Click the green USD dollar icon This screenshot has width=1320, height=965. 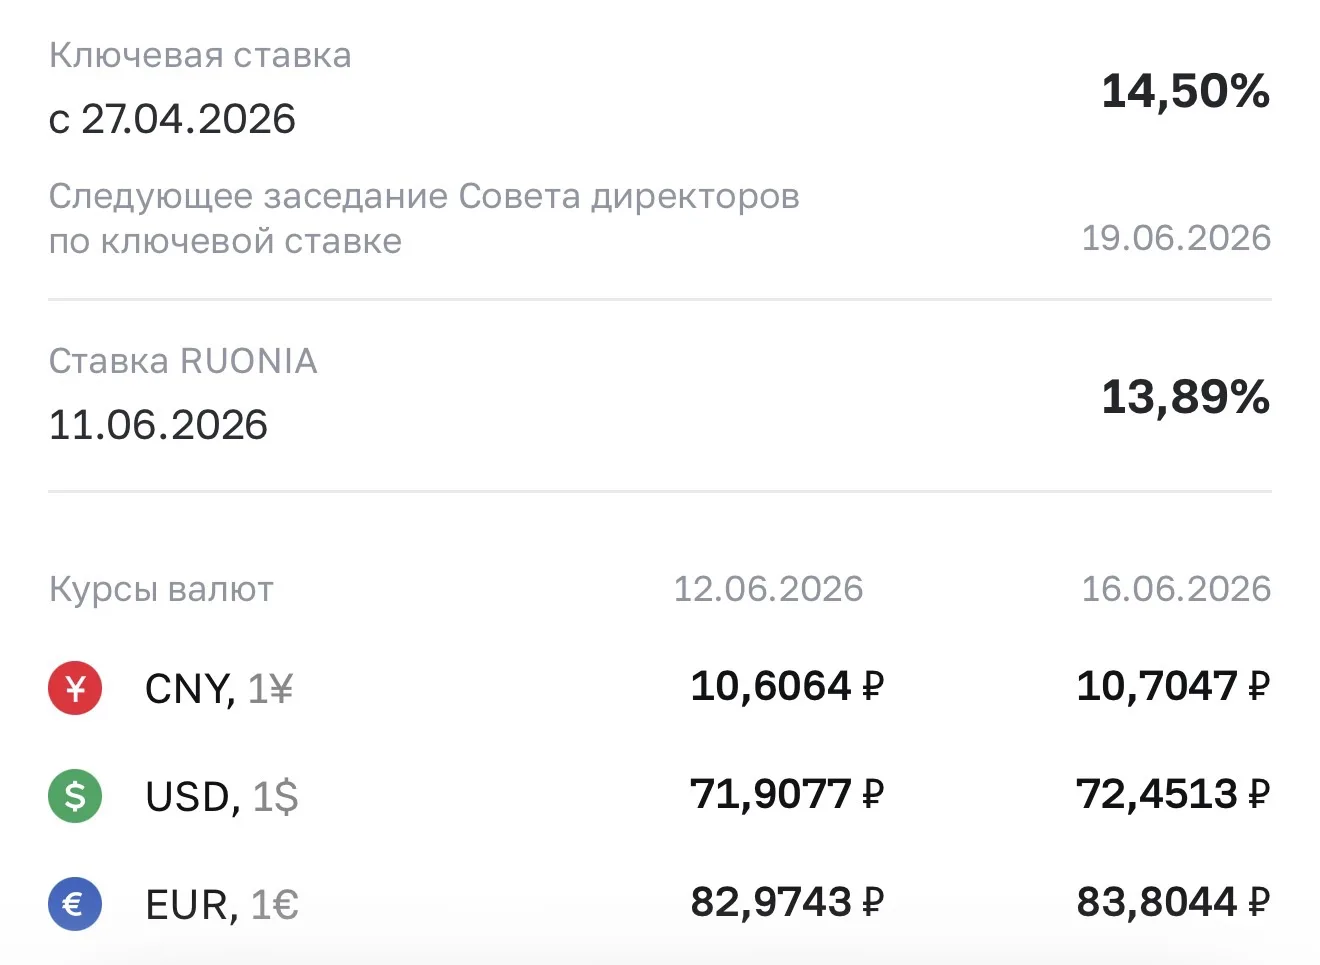coord(75,796)
